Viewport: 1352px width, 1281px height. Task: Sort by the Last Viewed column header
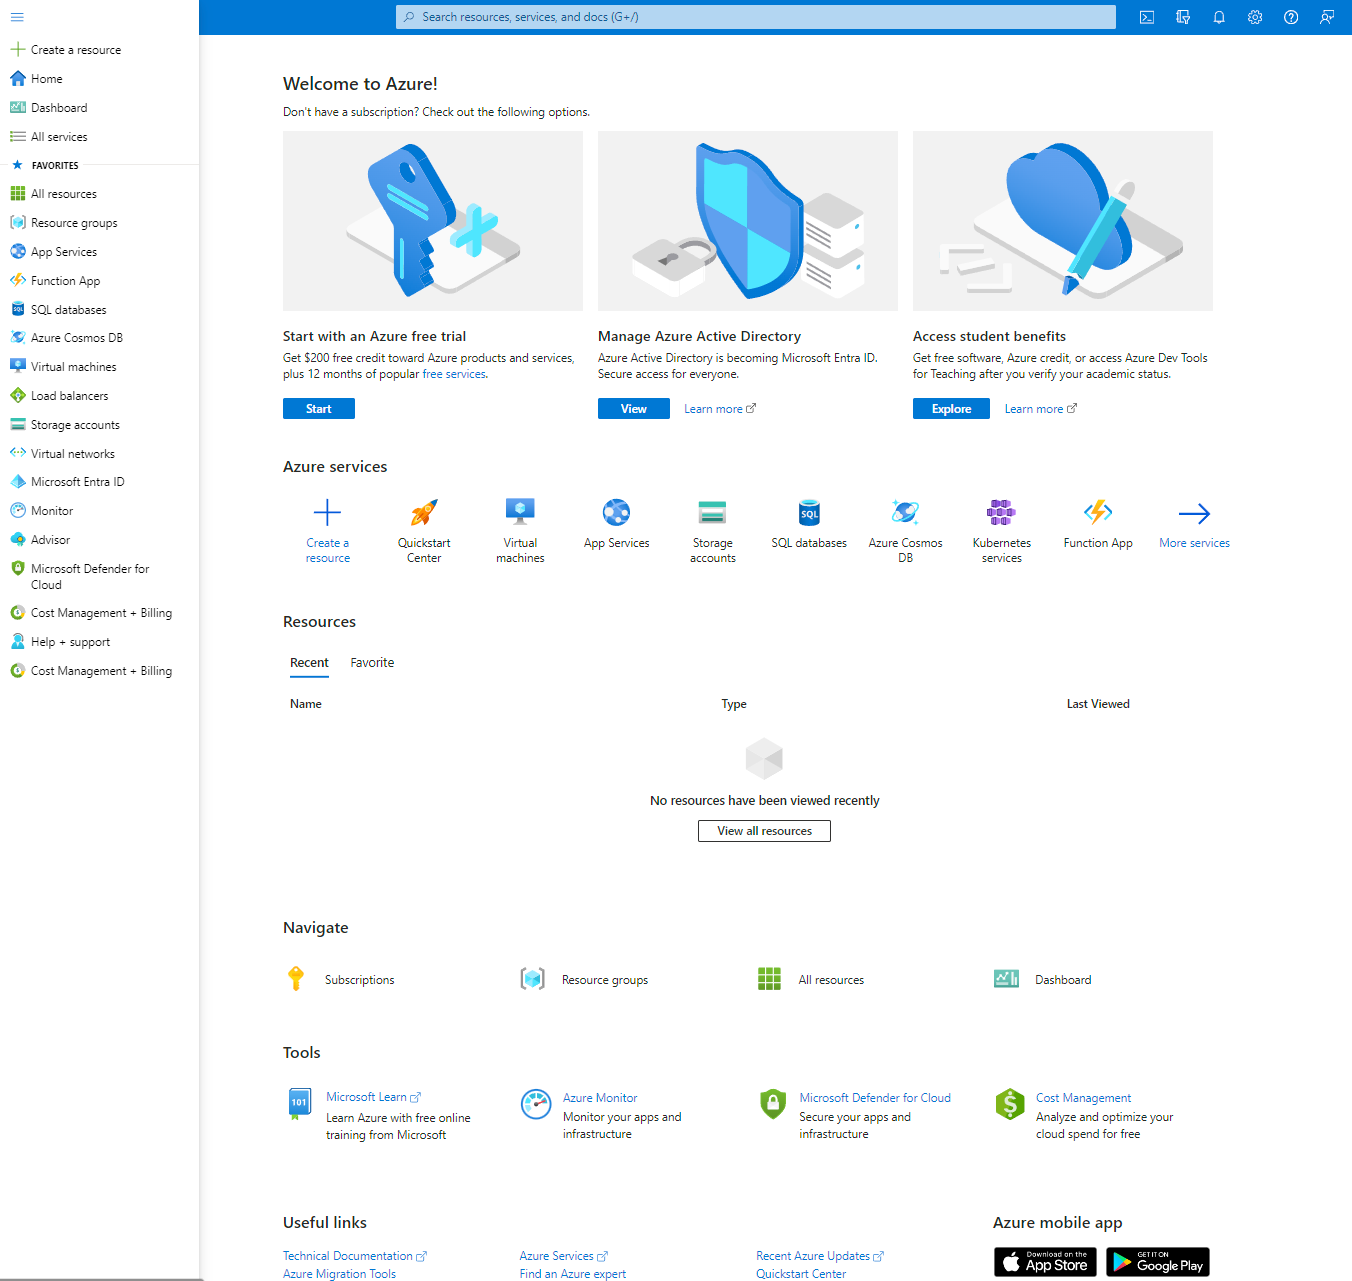point(1098,704)
